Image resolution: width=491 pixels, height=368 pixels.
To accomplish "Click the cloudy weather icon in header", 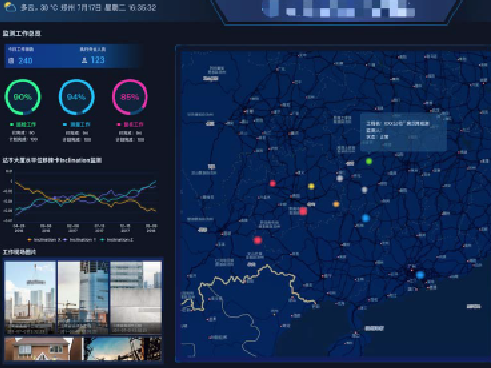I will (9, 7).
